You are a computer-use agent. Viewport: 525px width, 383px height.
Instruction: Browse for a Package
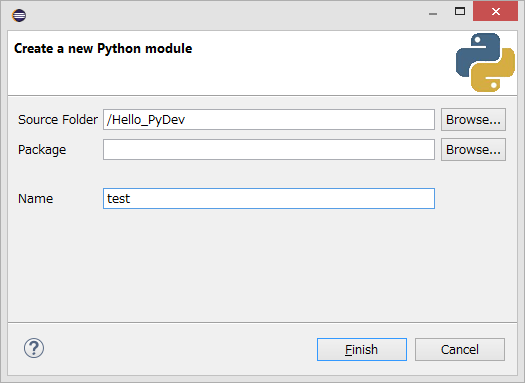(473, 150)
